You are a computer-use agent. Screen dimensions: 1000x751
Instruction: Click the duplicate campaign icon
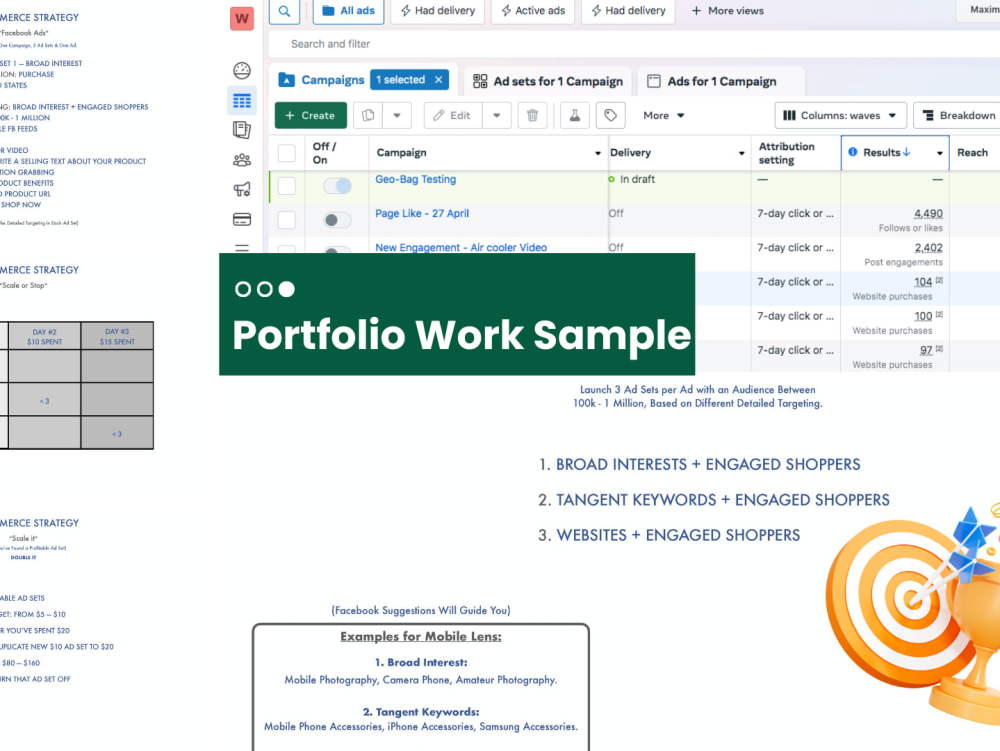click(368, 115)
